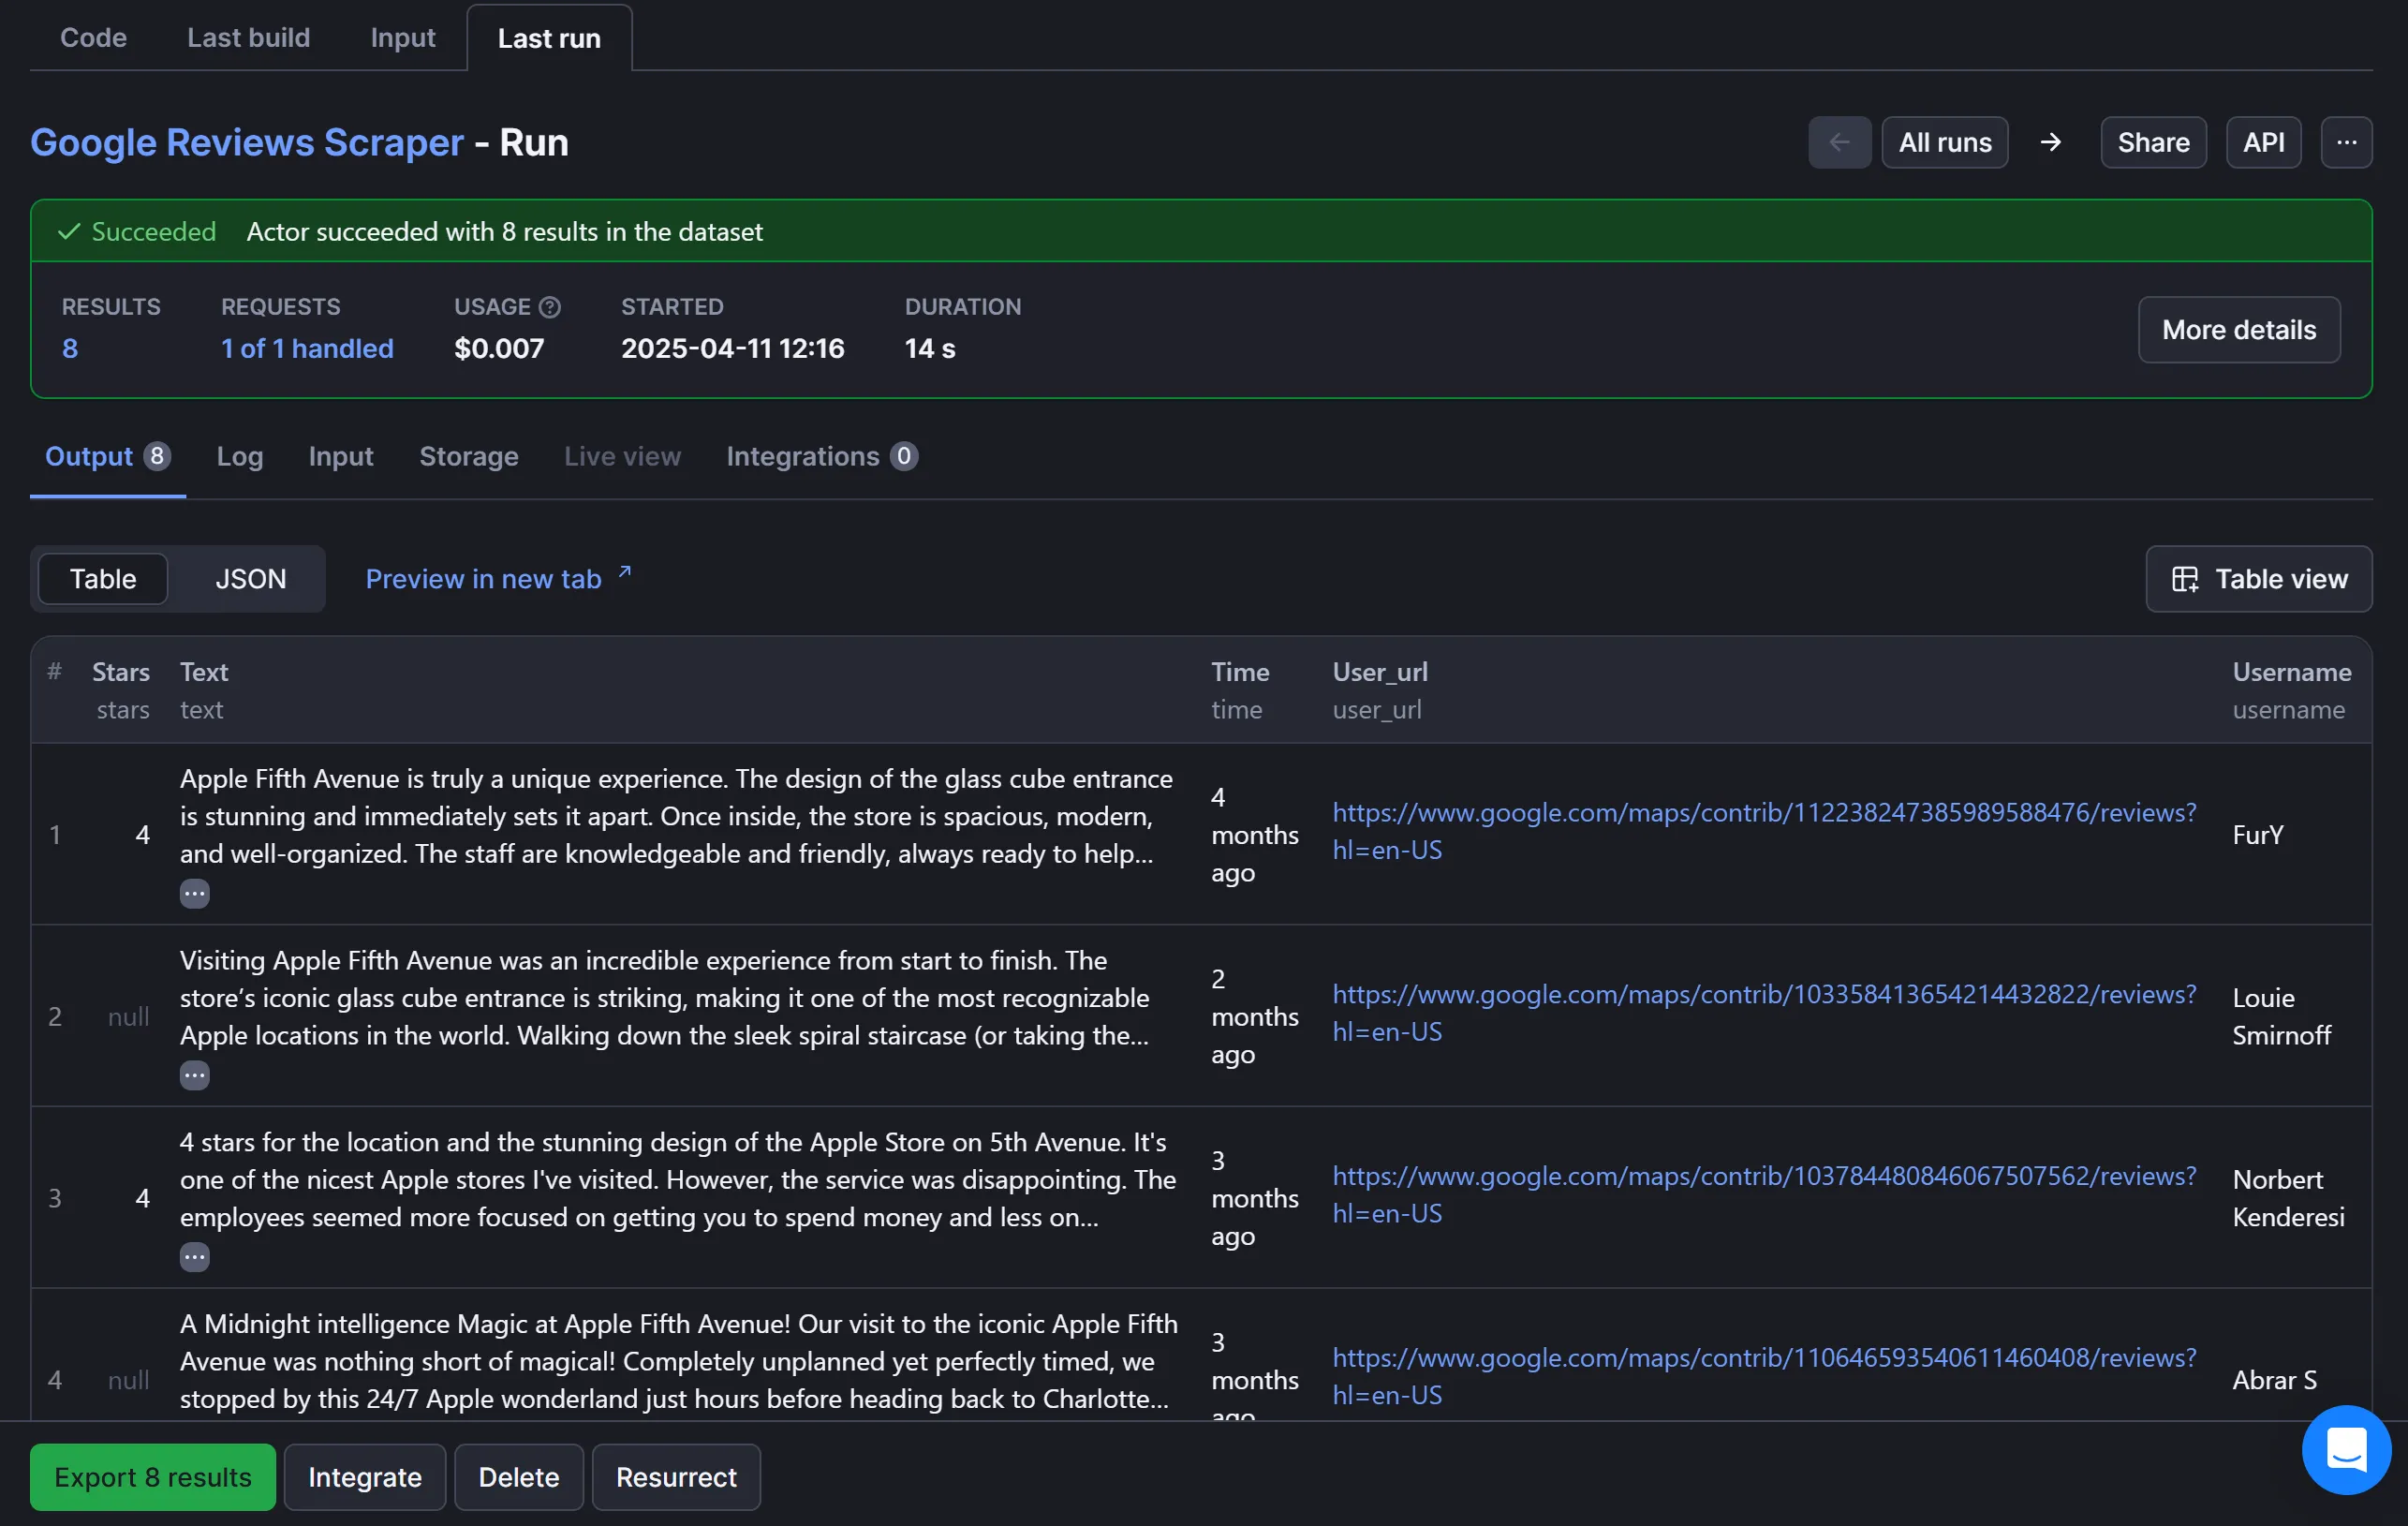Viewport: 2408px width, 1526px height.
Task: Switch to the Log tab
Action: click(x=240, y=456)
